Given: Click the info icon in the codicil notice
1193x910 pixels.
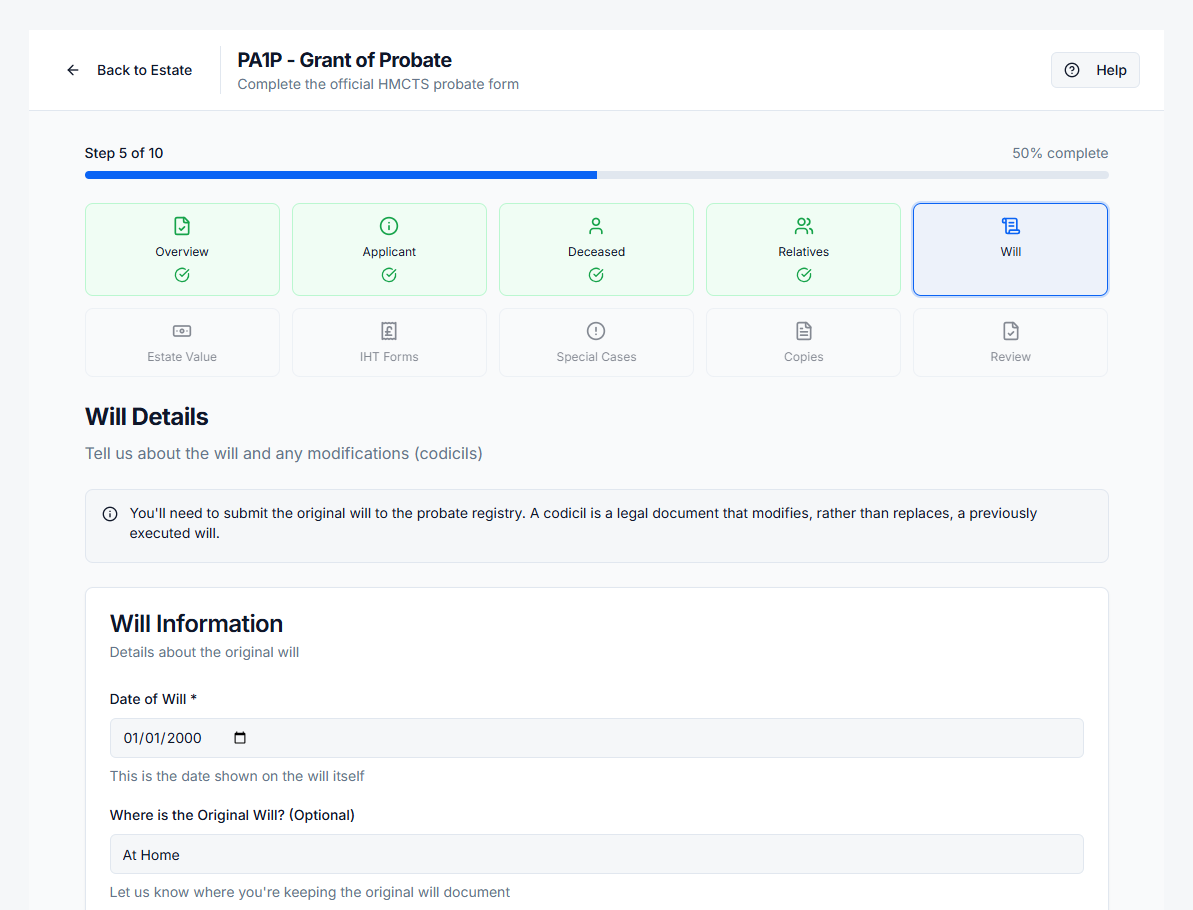Looking at the screenshot, I should (x=109, y=513).
